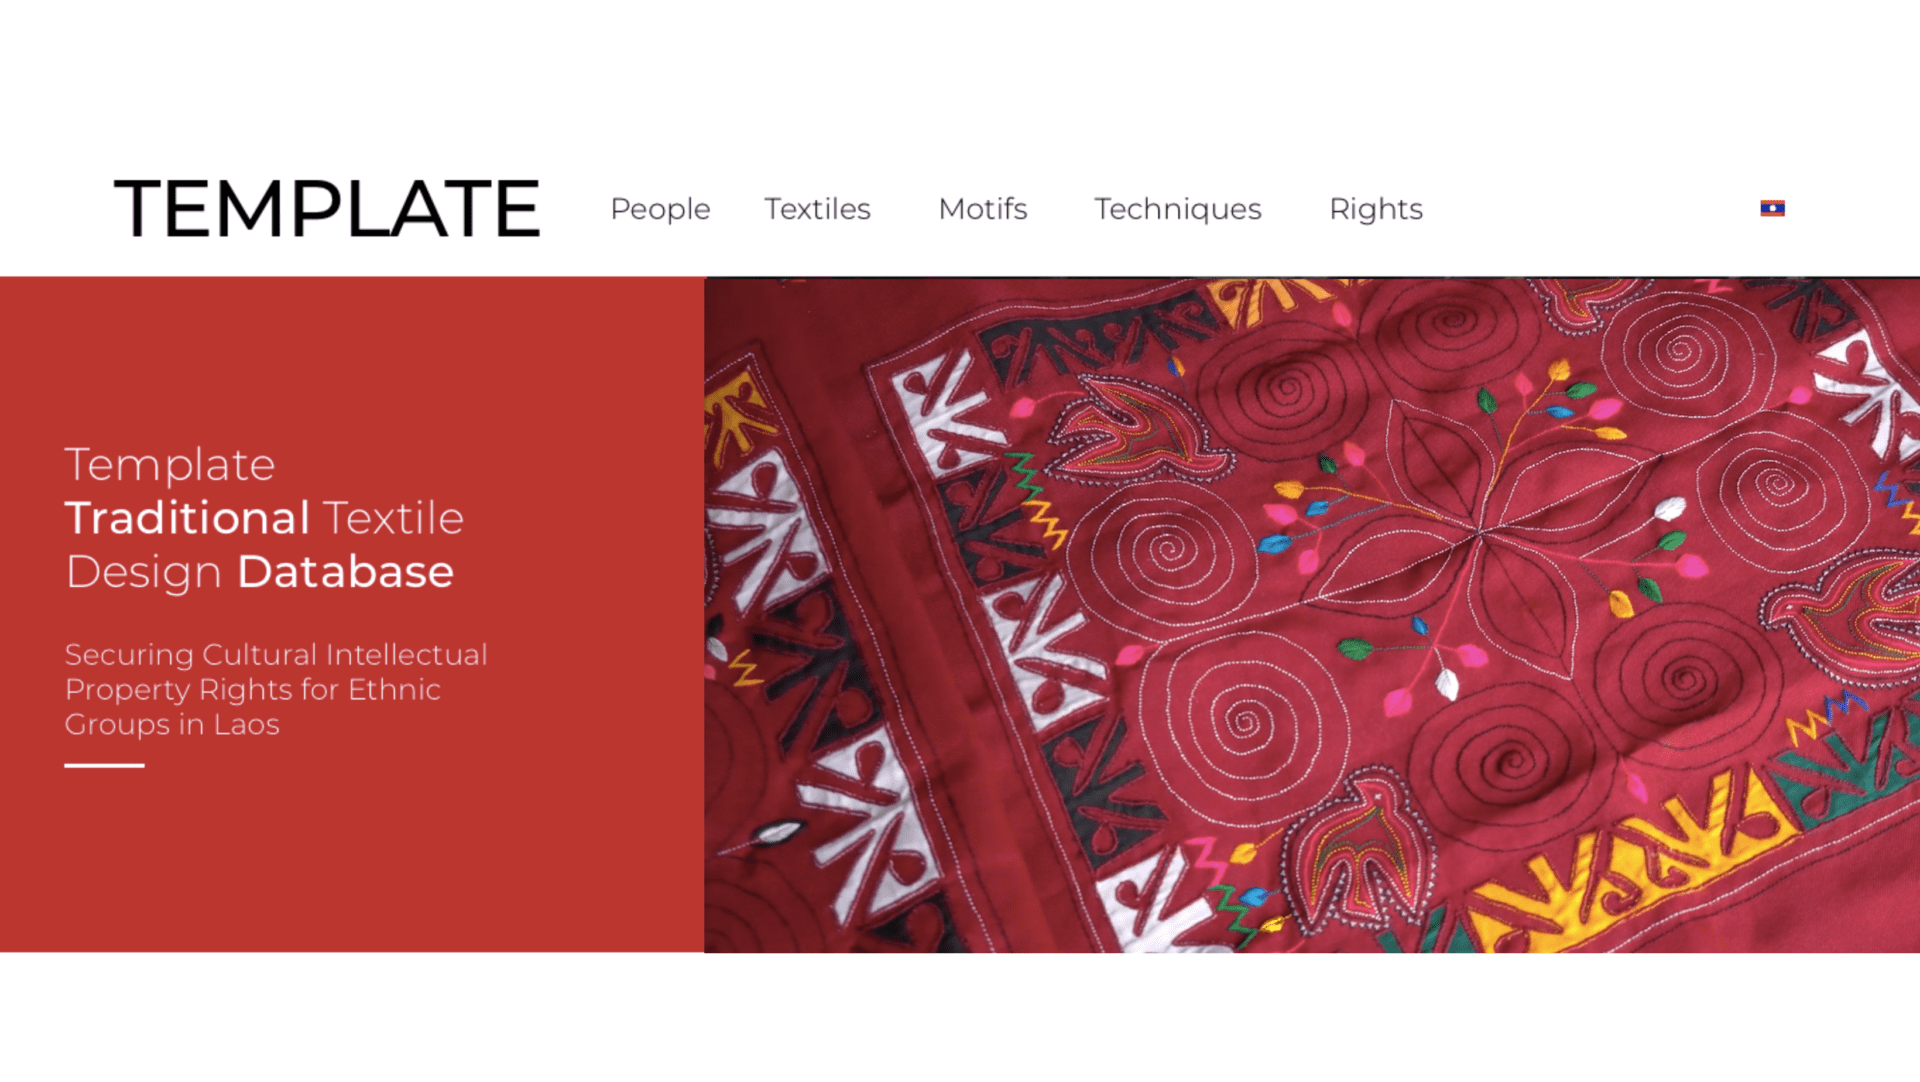
Task: Open the People menu item
Action: click(x=660, y=209)
